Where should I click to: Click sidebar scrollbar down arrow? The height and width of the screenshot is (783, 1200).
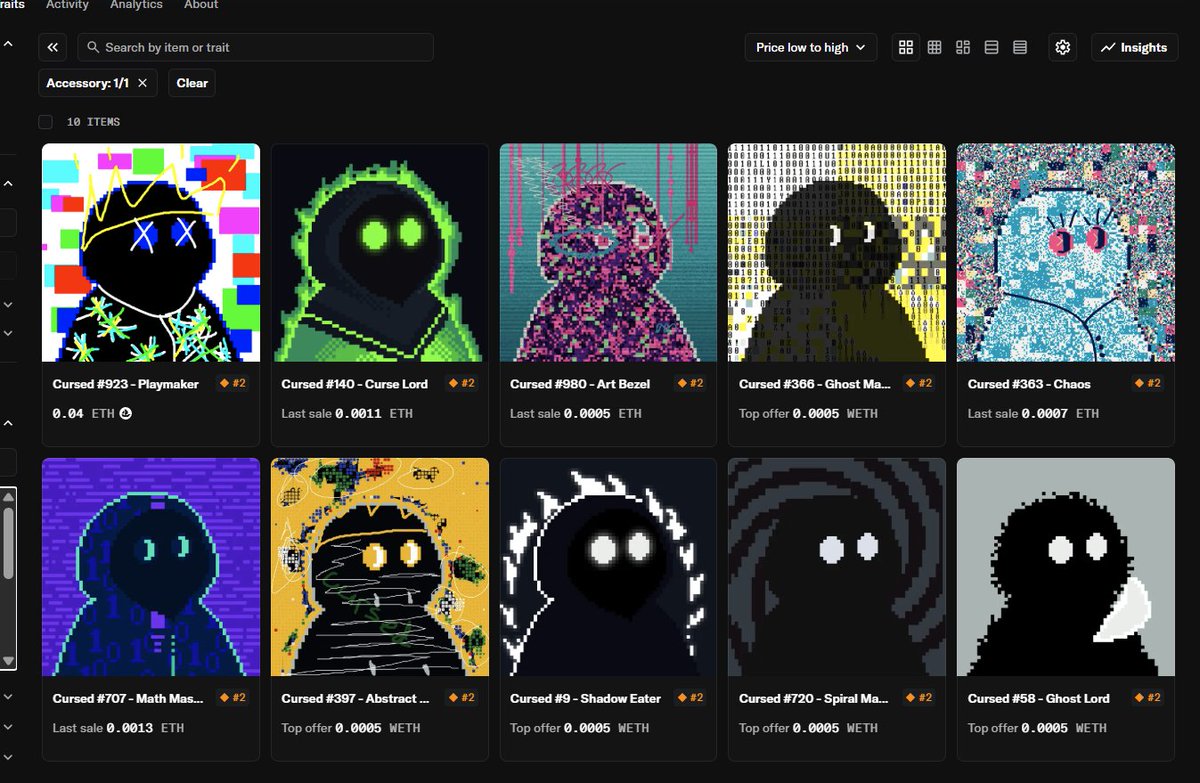(x=8, y=661)
